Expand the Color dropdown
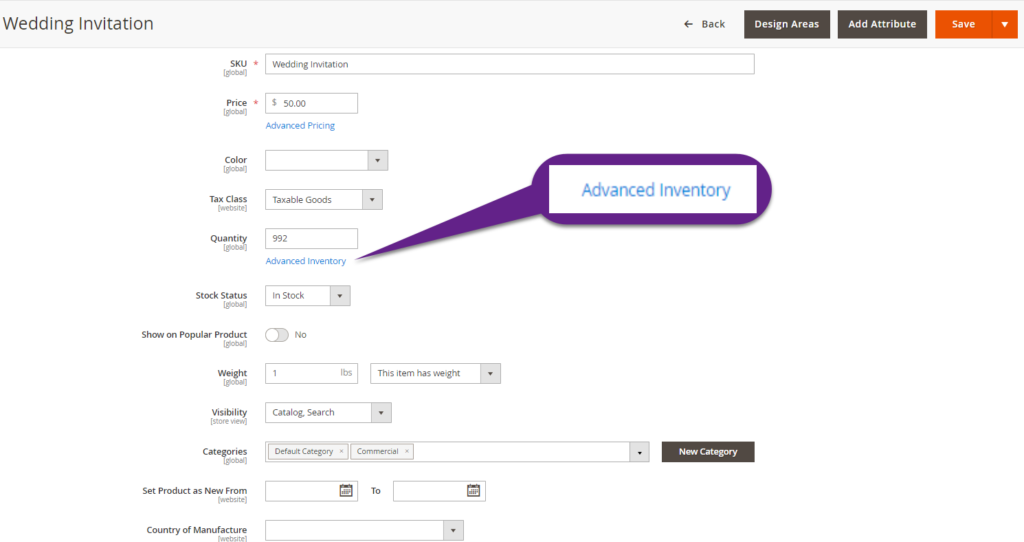Screen dimensions: 1024x542 pos(377,161)
